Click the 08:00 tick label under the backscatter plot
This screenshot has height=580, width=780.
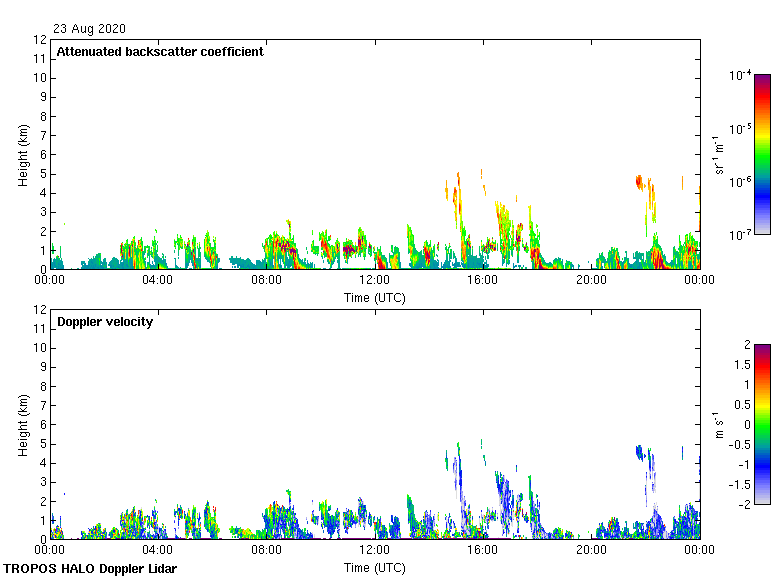coord(266,281)
